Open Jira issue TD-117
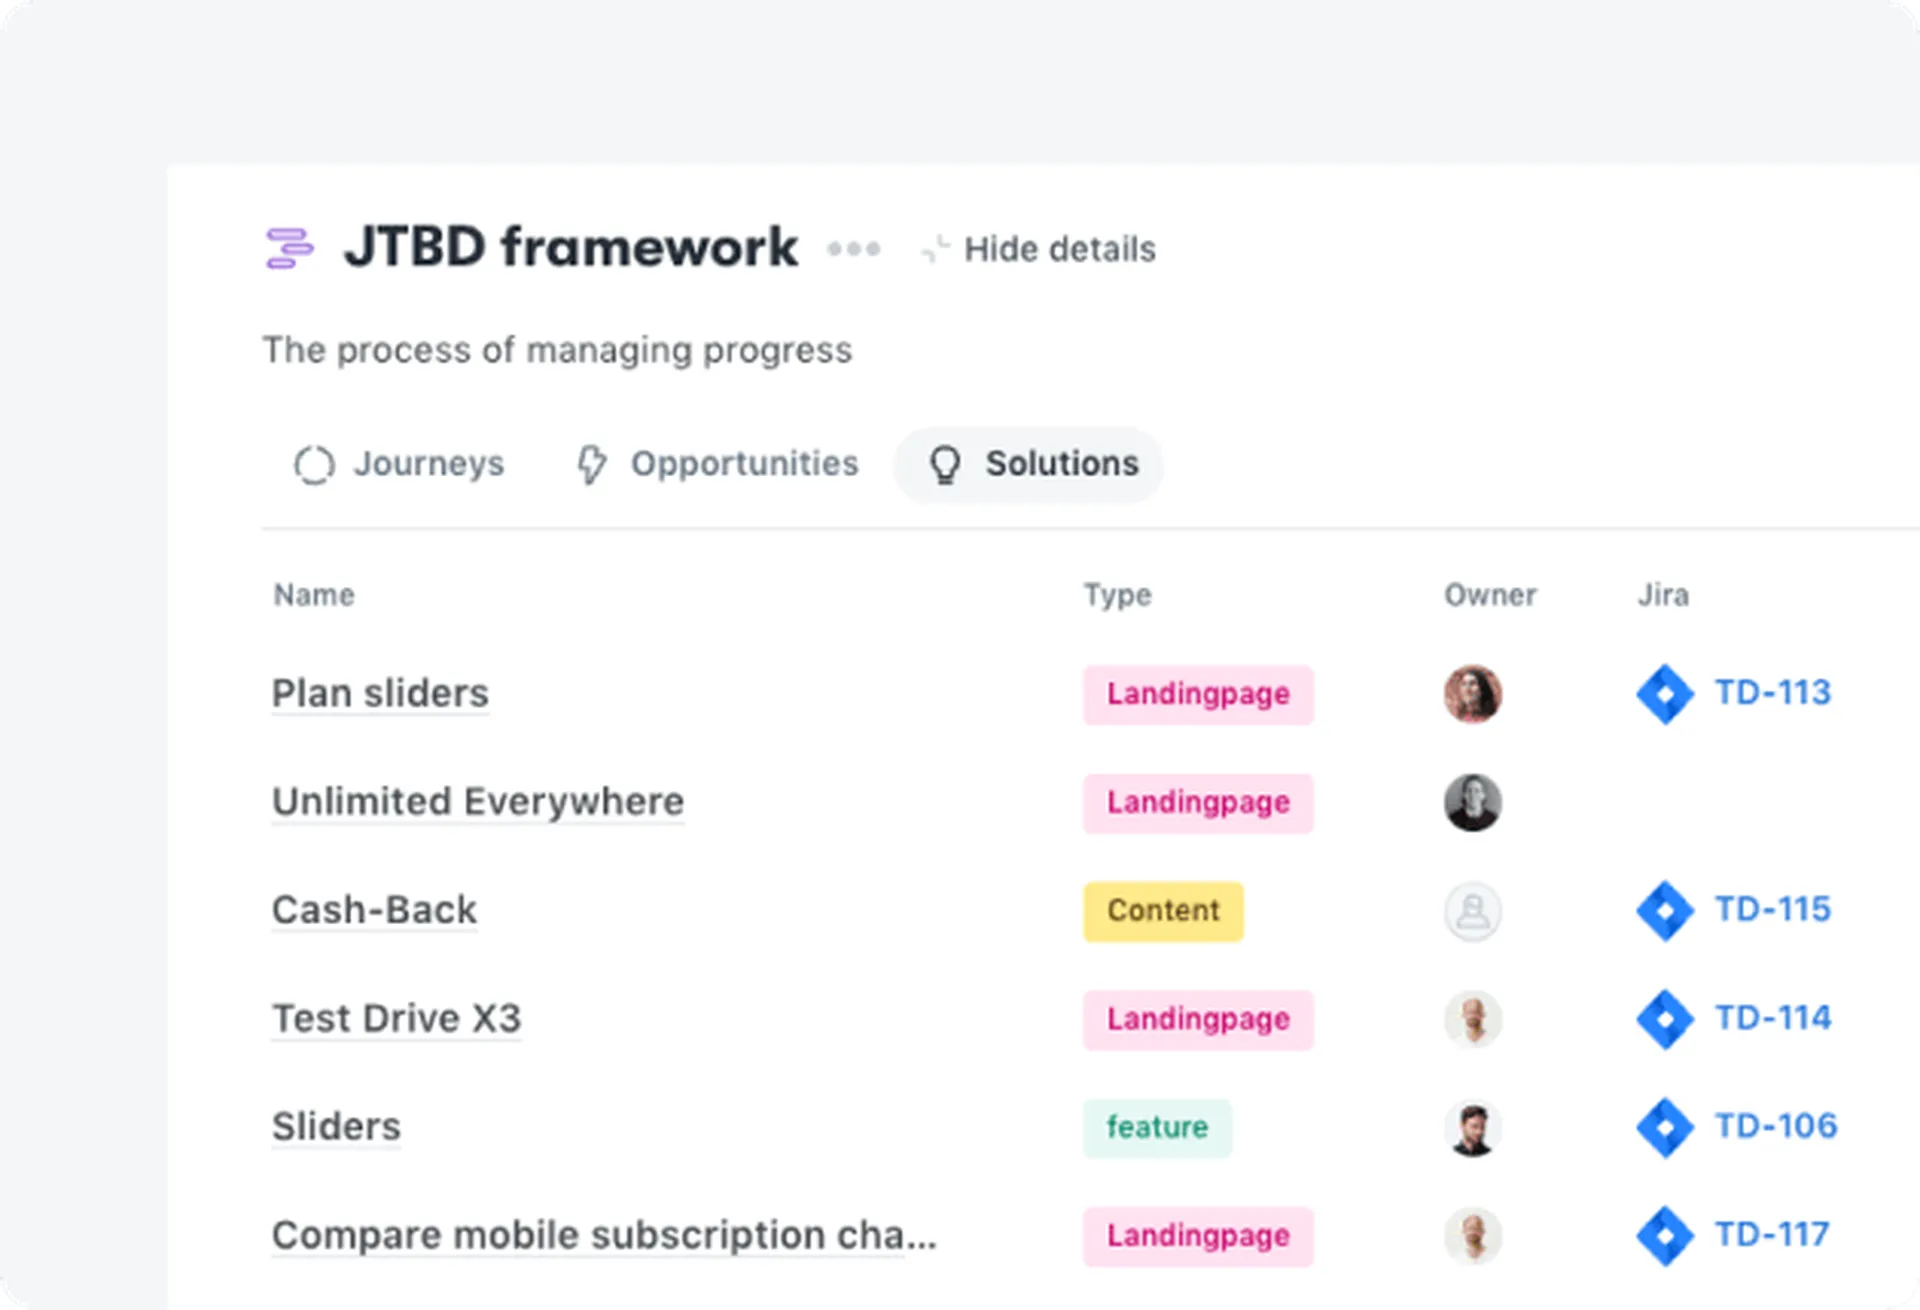 (x=1772, y=1235)
